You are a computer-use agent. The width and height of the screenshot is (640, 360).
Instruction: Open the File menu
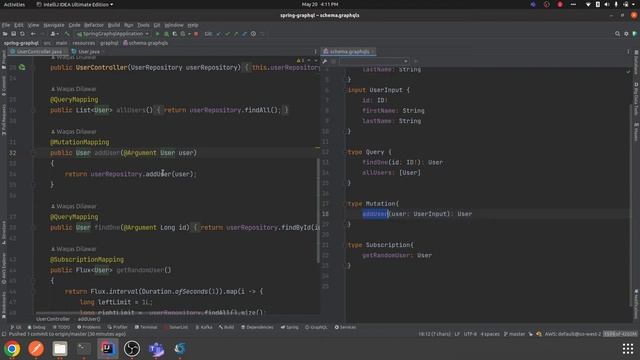click(x=6, y=25)
